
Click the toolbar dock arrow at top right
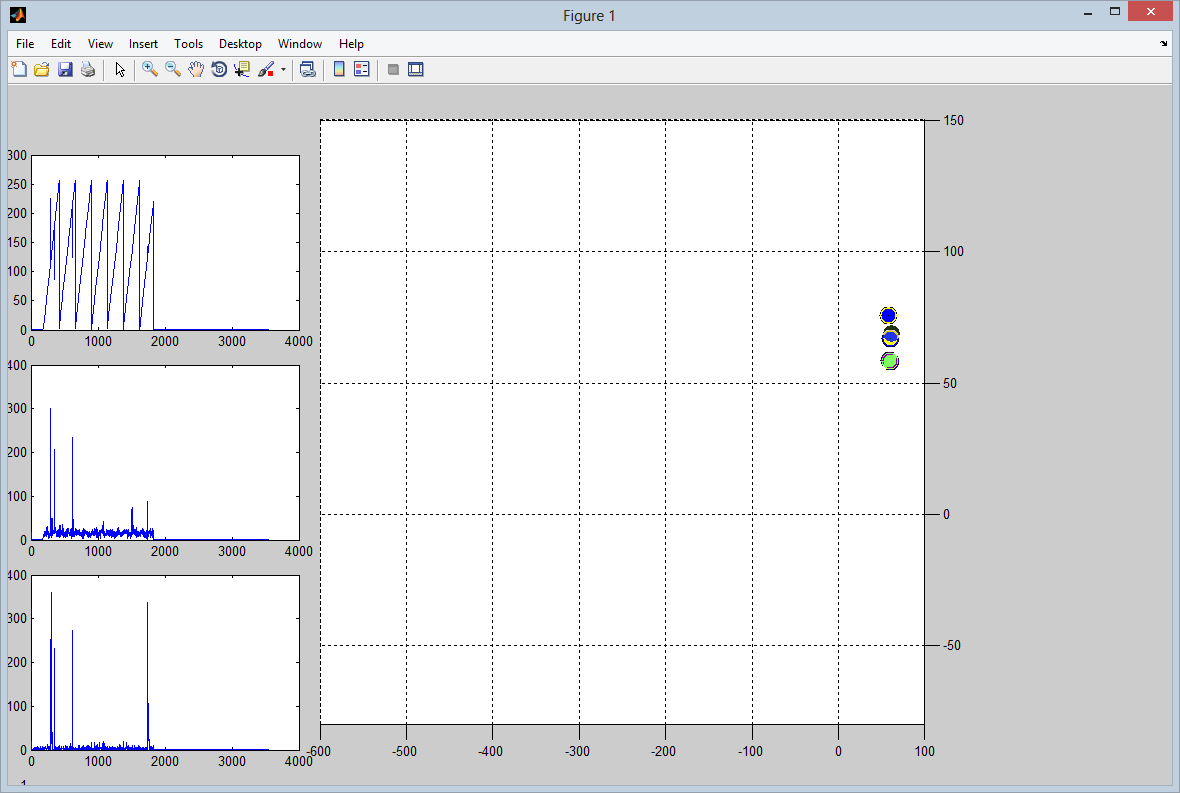[1163, 44]
